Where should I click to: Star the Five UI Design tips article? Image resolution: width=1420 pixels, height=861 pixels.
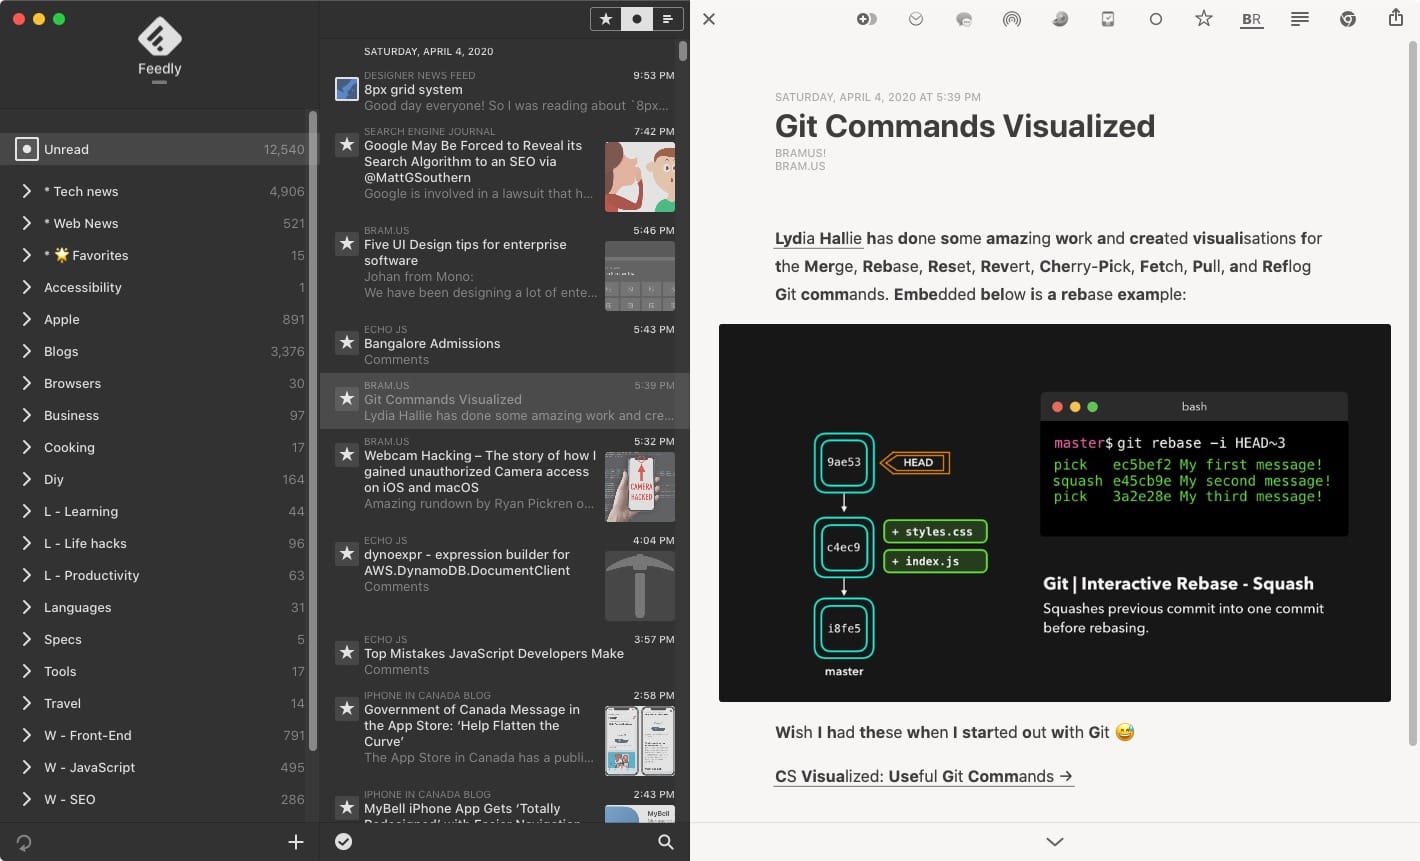[x=347, y=244]
